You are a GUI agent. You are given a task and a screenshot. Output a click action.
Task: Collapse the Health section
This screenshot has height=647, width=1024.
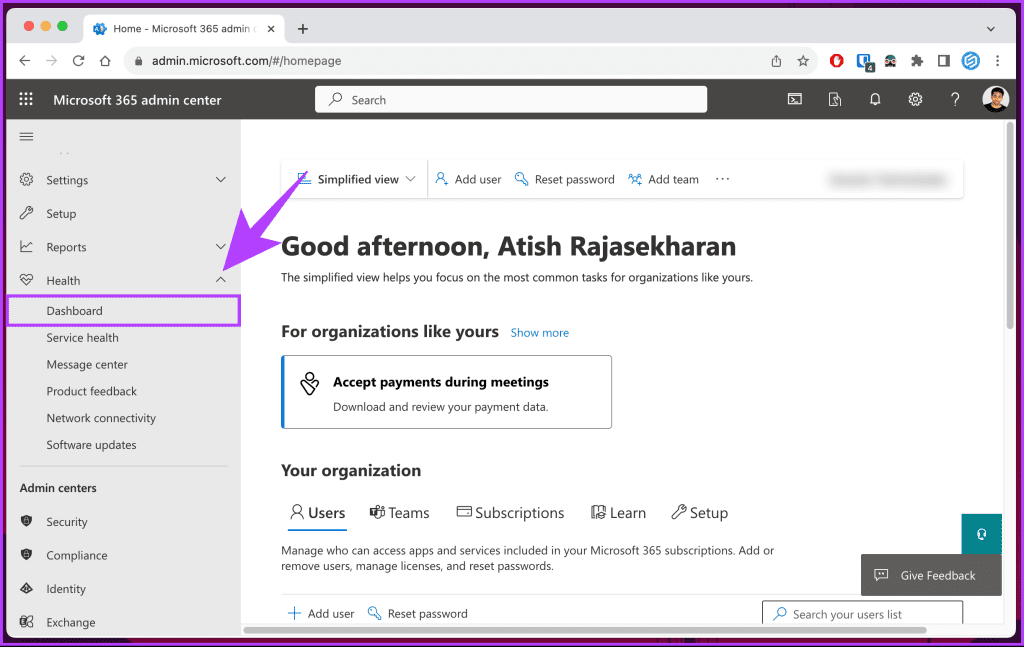[x=220, y=280]
